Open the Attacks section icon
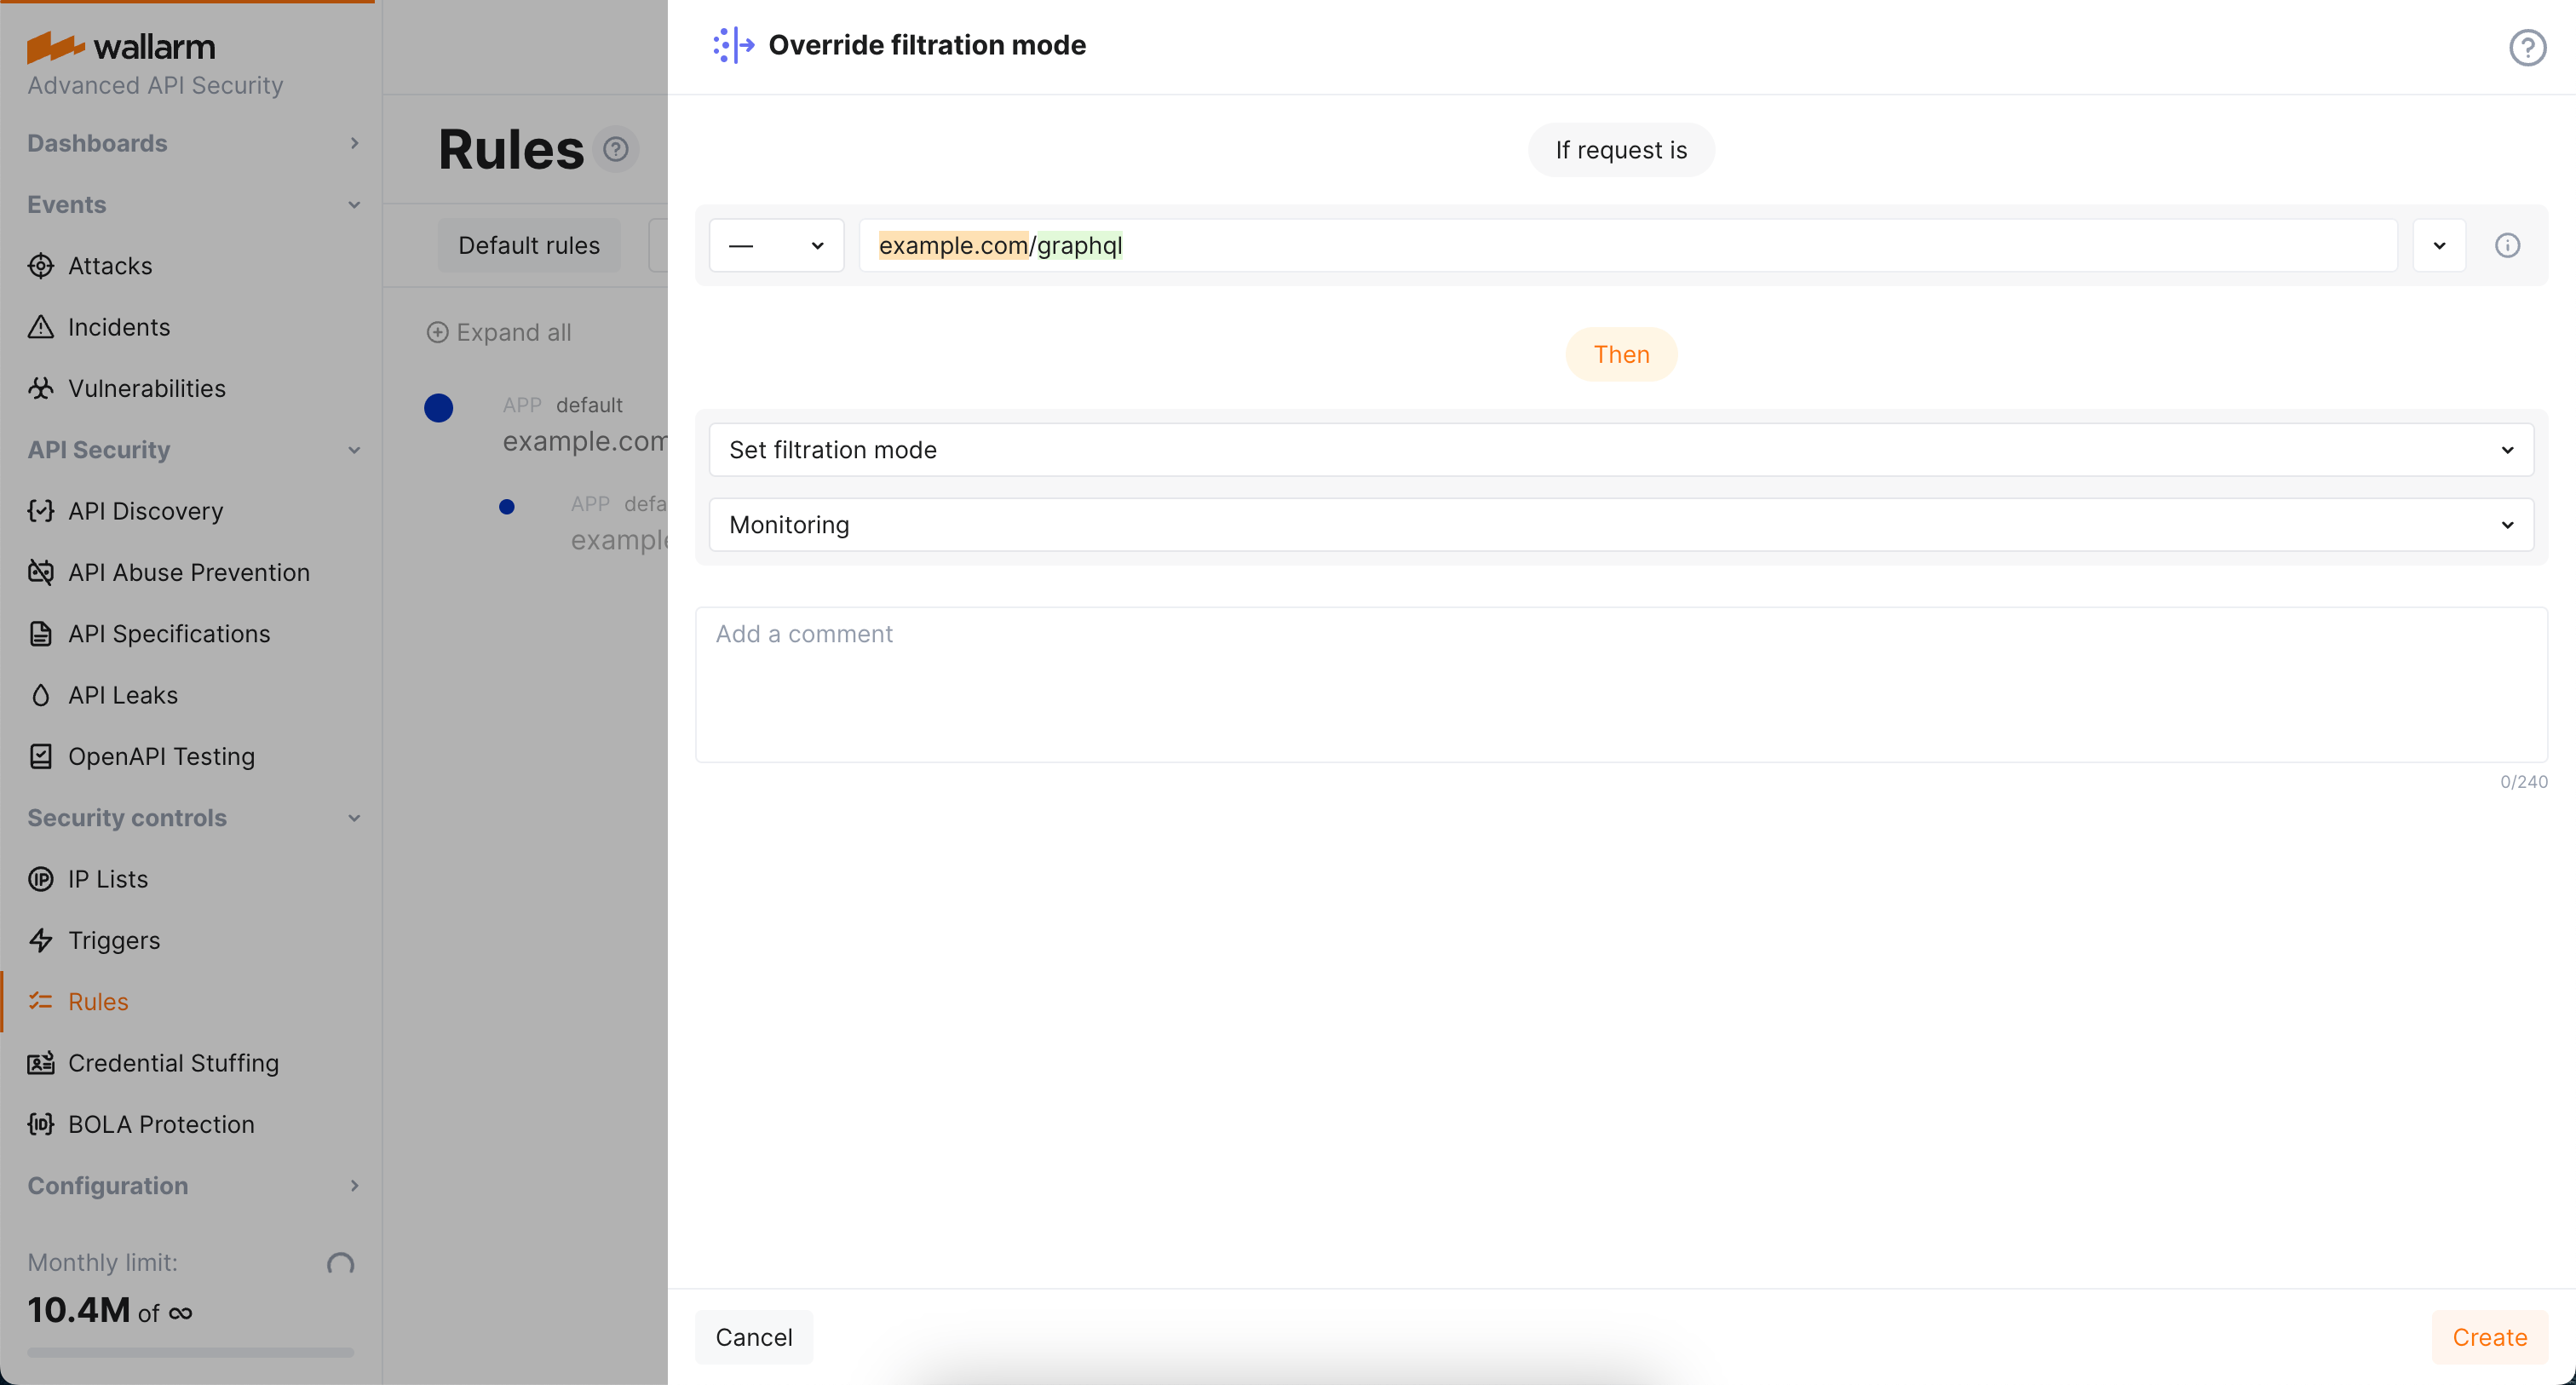Screen dimensions: 2576x1385 (41, 265)
